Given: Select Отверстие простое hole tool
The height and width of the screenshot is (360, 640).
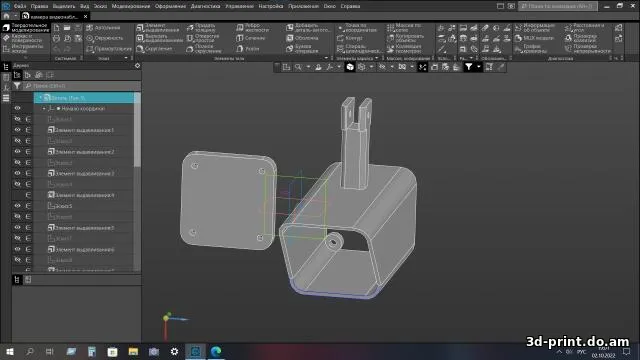Looking at the screenshot, I should 203,38.
